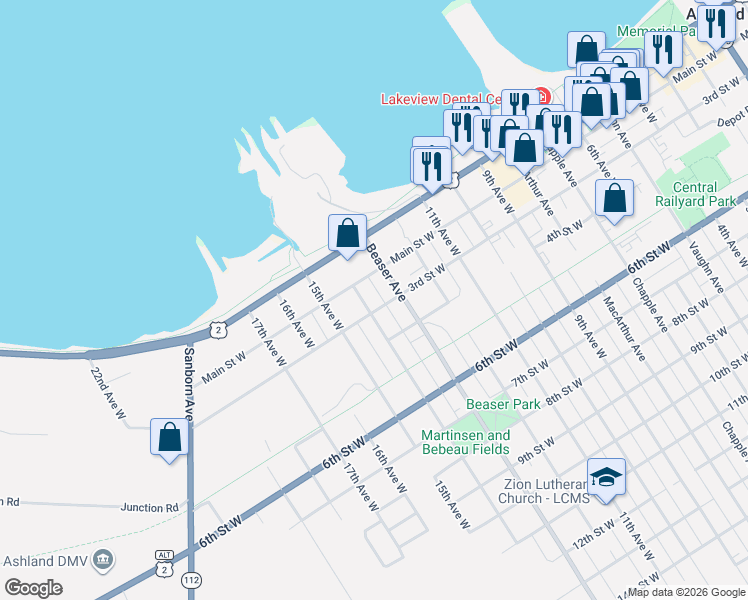Click the 6th Ave street label

[x=598, y=160]
